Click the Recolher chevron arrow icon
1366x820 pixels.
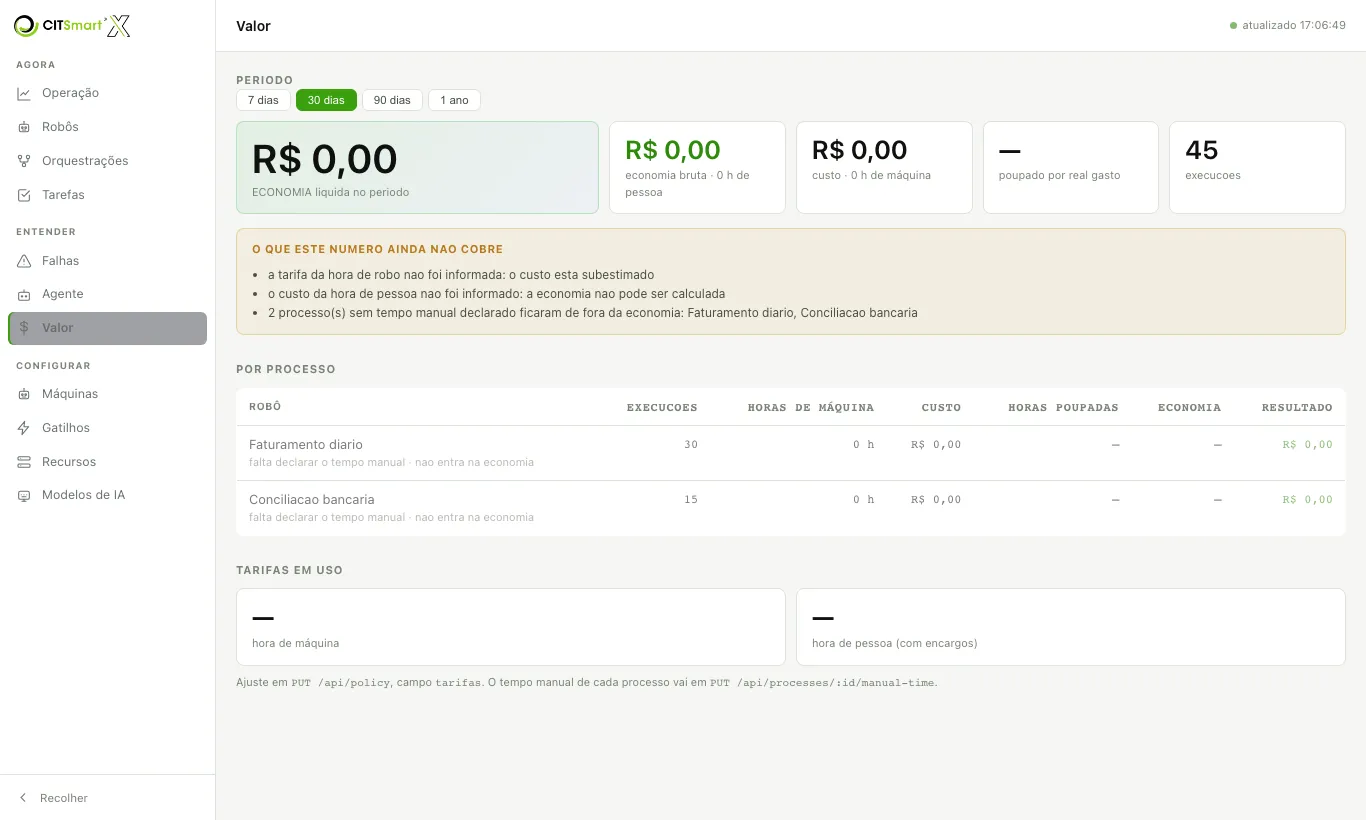(x=23, y=798)
